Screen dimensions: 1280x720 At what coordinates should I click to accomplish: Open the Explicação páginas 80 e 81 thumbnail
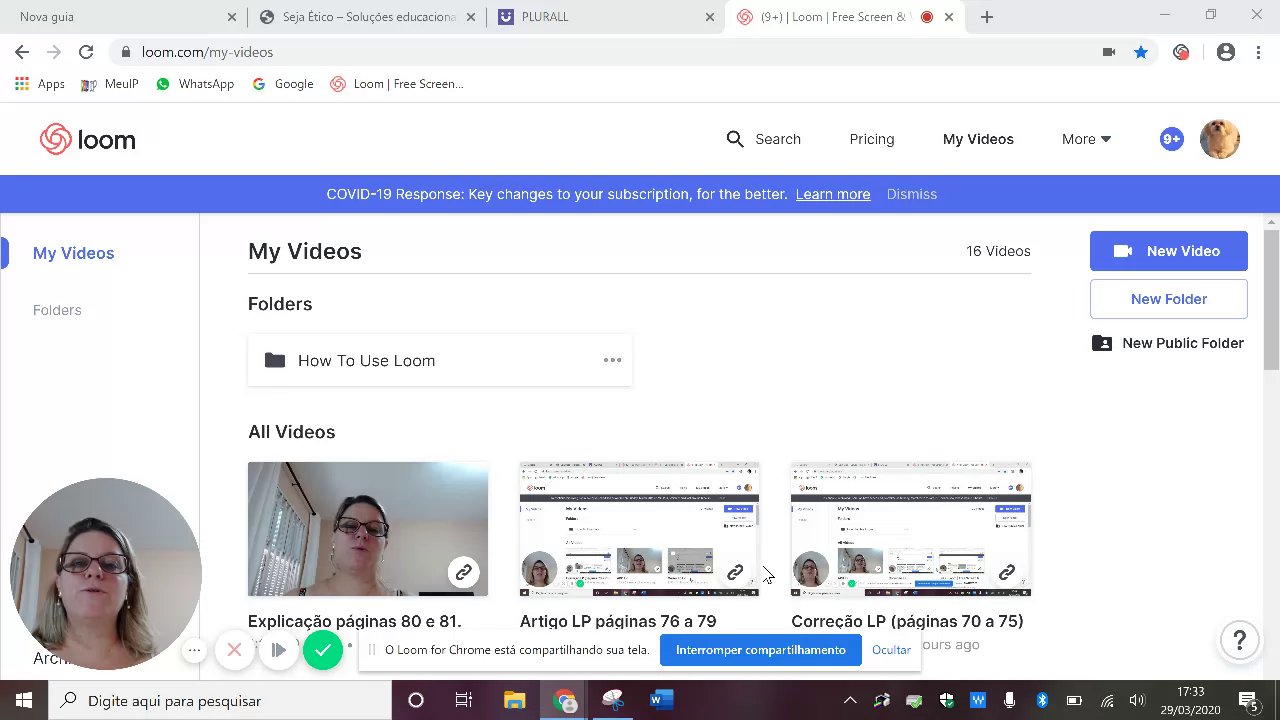pyautogui.click(x=368, y=529)
